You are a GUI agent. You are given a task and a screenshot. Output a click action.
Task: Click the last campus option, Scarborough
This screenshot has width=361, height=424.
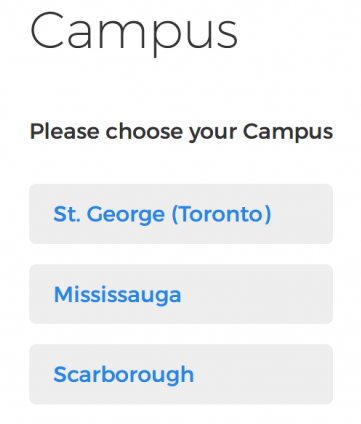pos(181,374)
